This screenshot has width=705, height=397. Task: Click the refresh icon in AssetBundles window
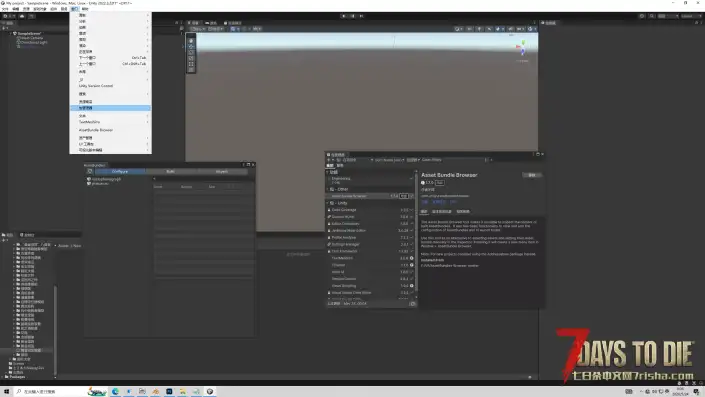pyautogui.click(x=89, y=171)
